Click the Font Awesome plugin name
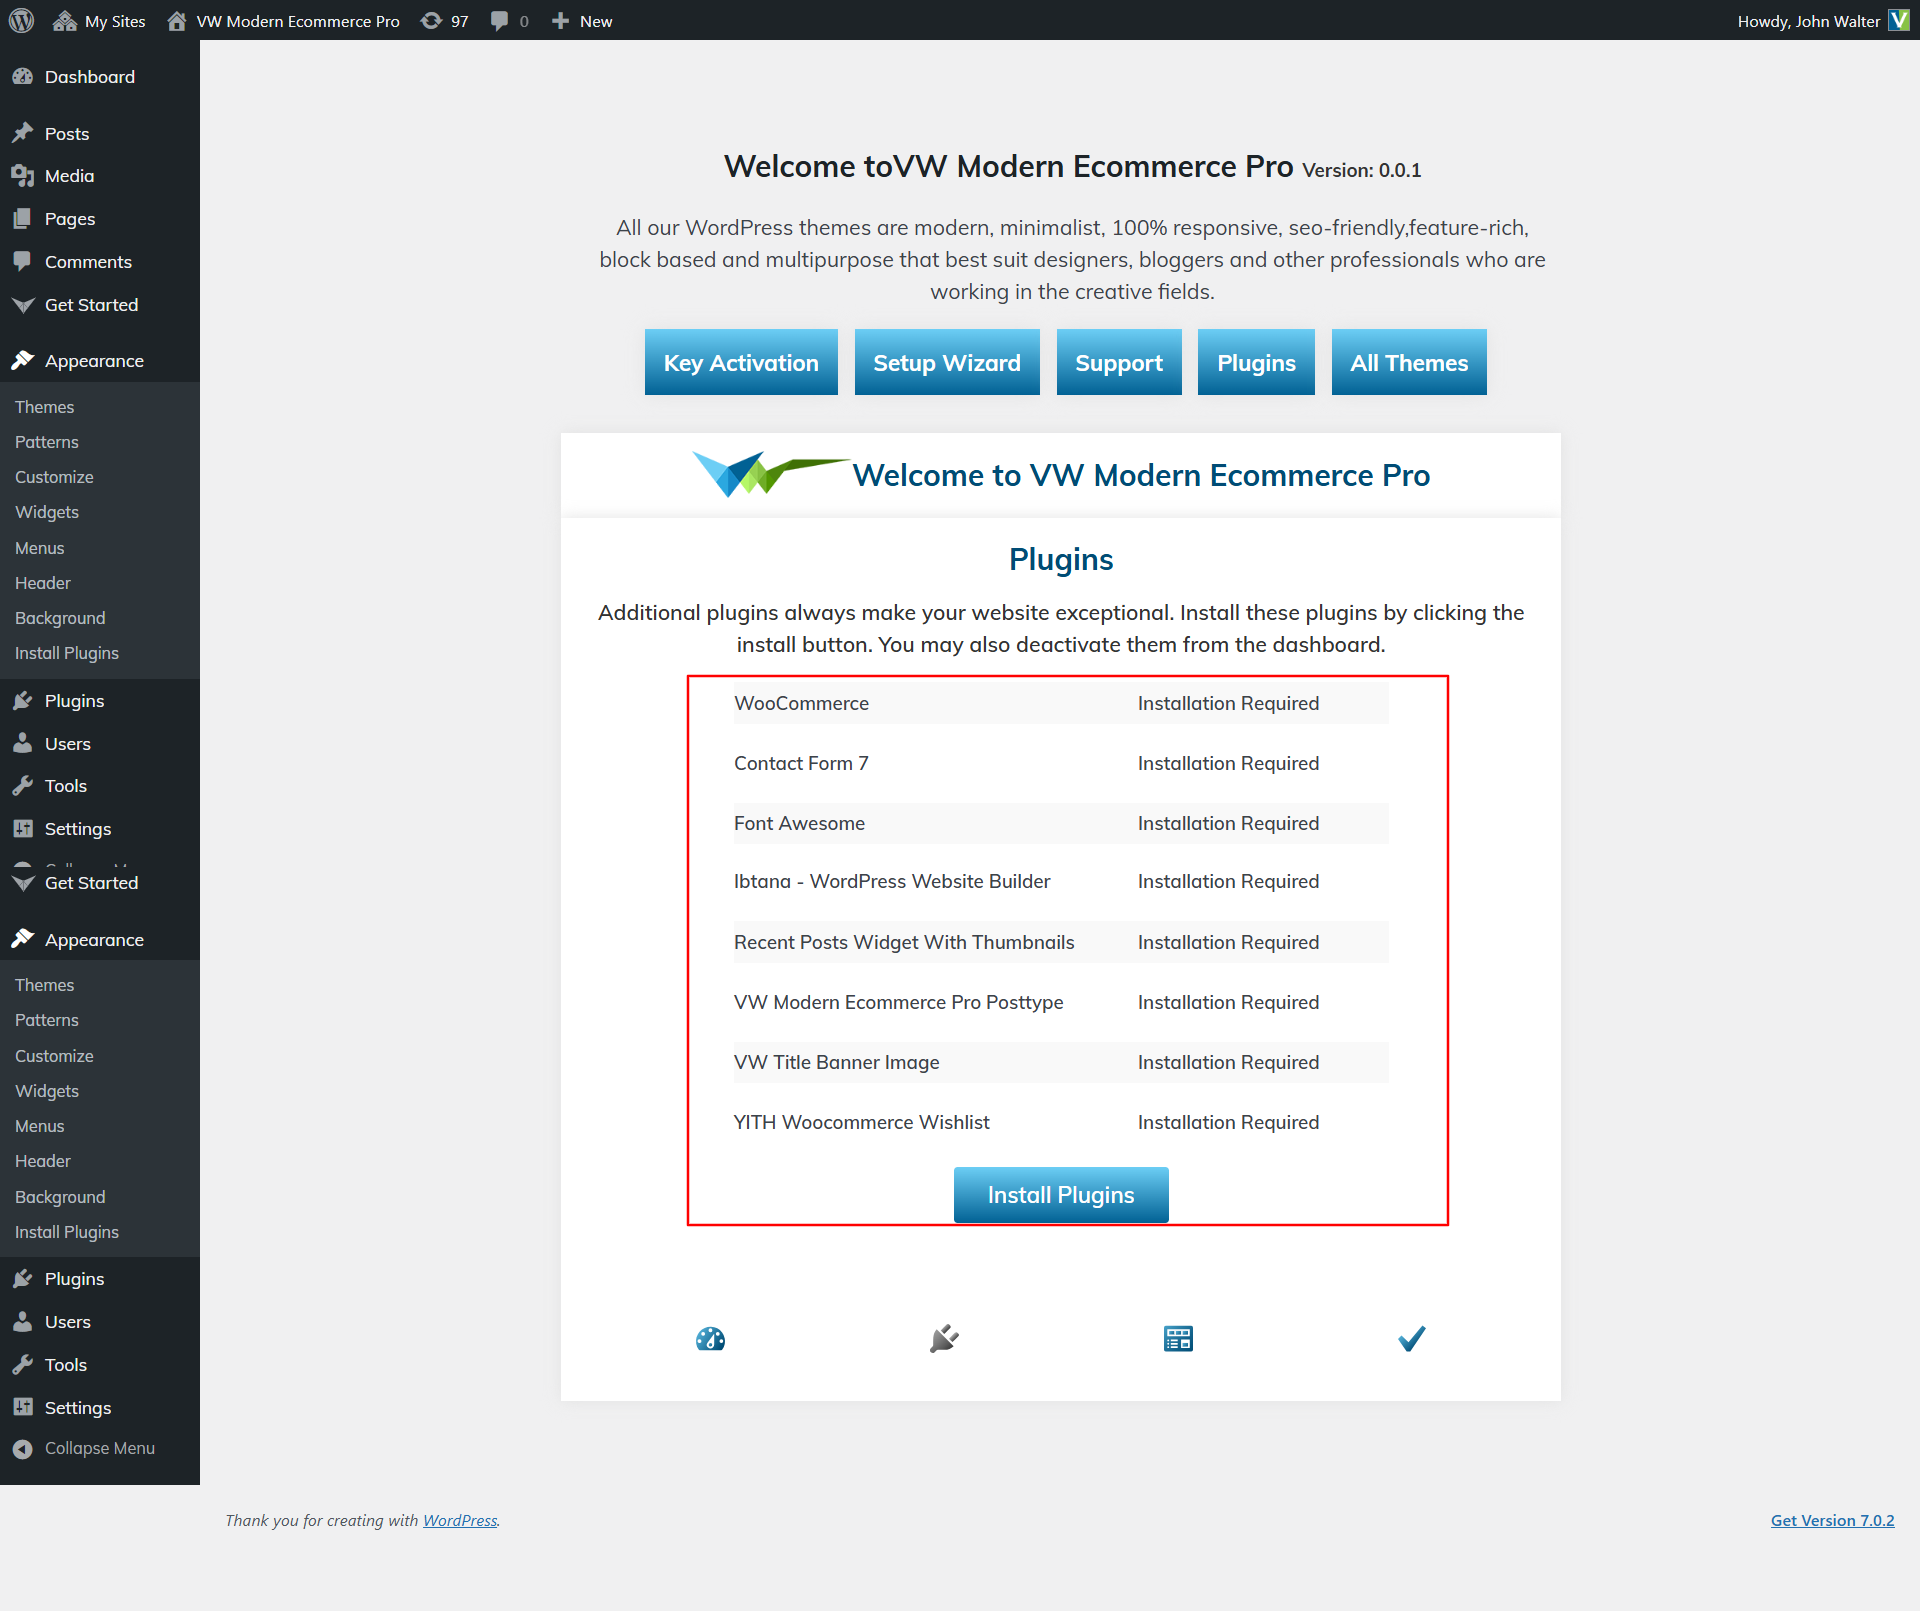The image size is (1920, 1611). 799,823
